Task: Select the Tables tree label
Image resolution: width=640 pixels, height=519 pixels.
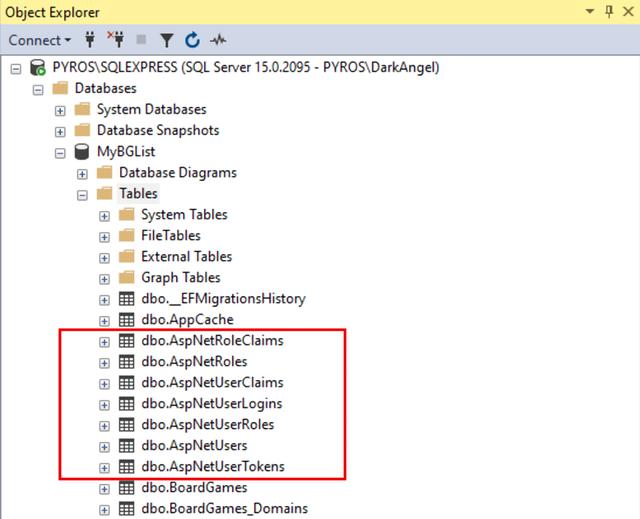Action: (138, 193)
